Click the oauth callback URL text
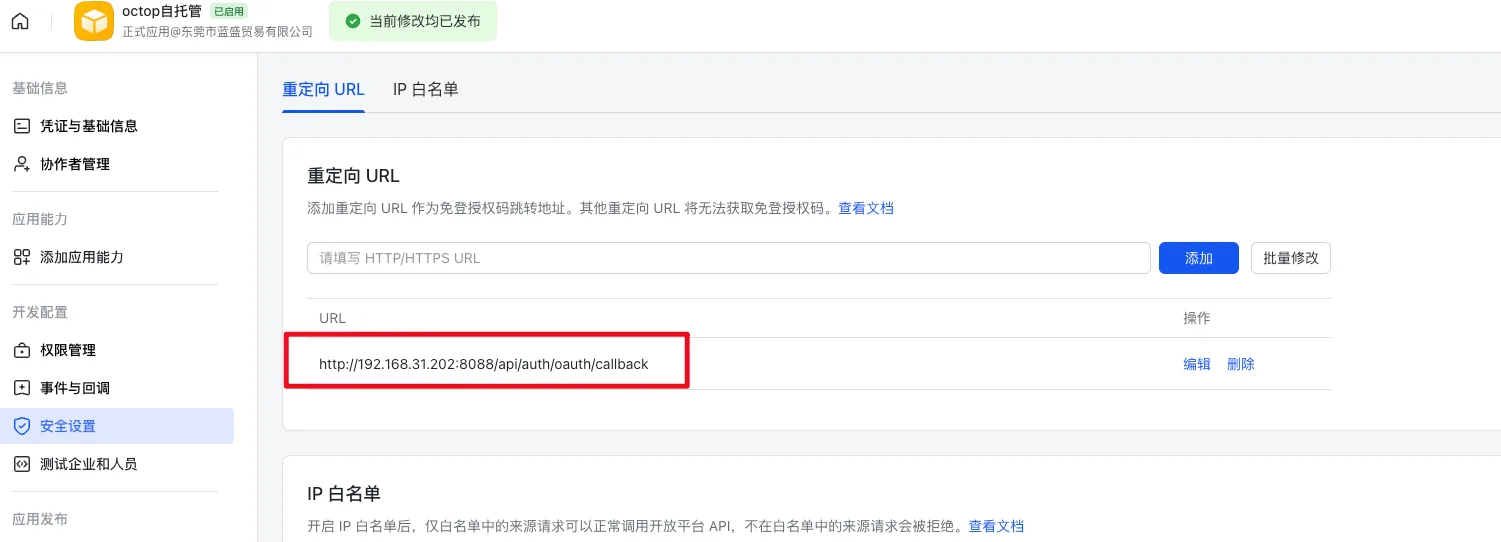 [484, 364]
